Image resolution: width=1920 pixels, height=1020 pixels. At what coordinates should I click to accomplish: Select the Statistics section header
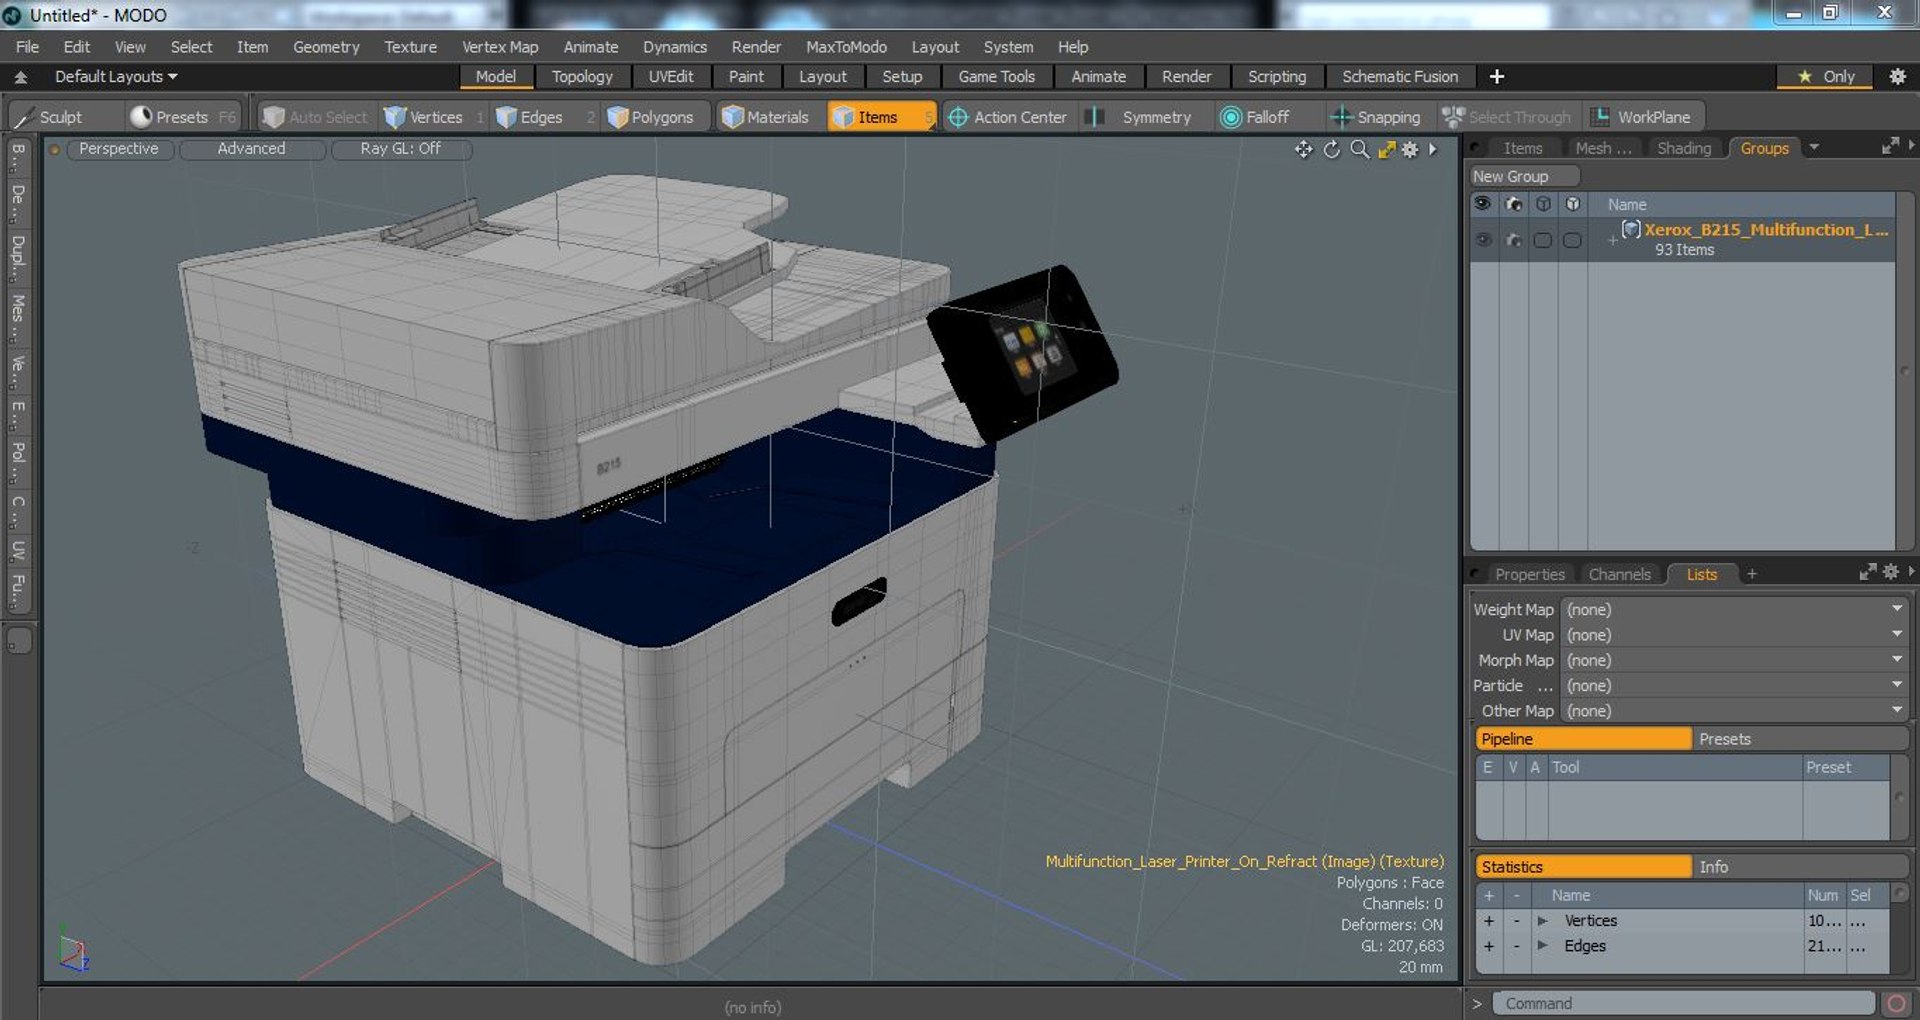[x=1584, y=867]
